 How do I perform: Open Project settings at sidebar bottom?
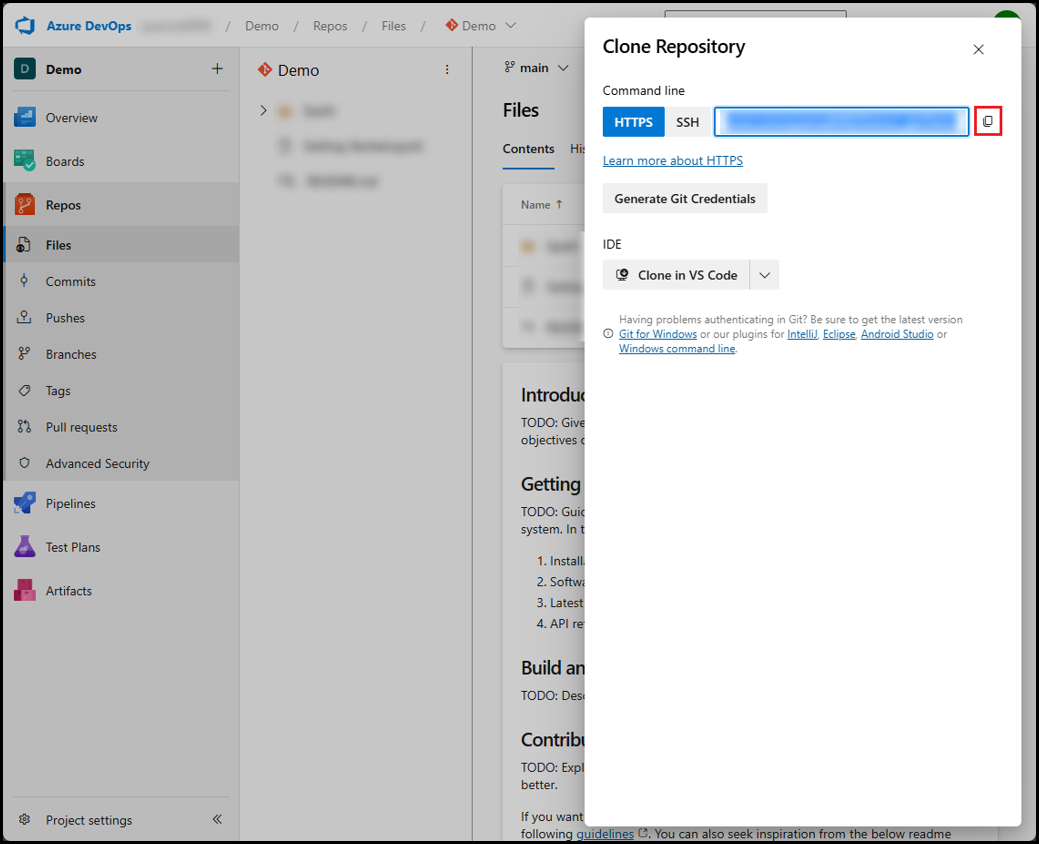(89, 820)
